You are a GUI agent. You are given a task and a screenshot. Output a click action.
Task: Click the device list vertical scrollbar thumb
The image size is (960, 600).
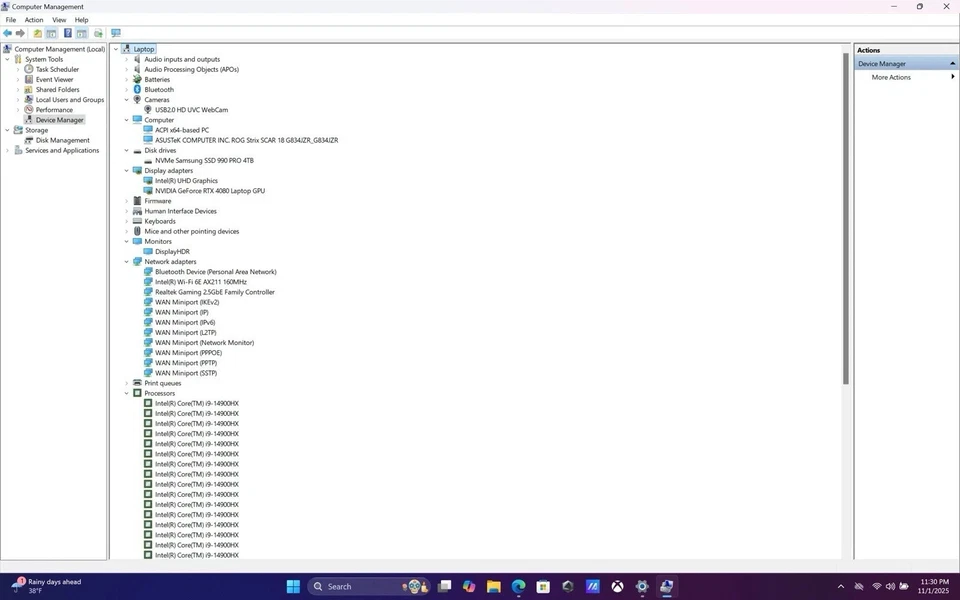[846, 217]
